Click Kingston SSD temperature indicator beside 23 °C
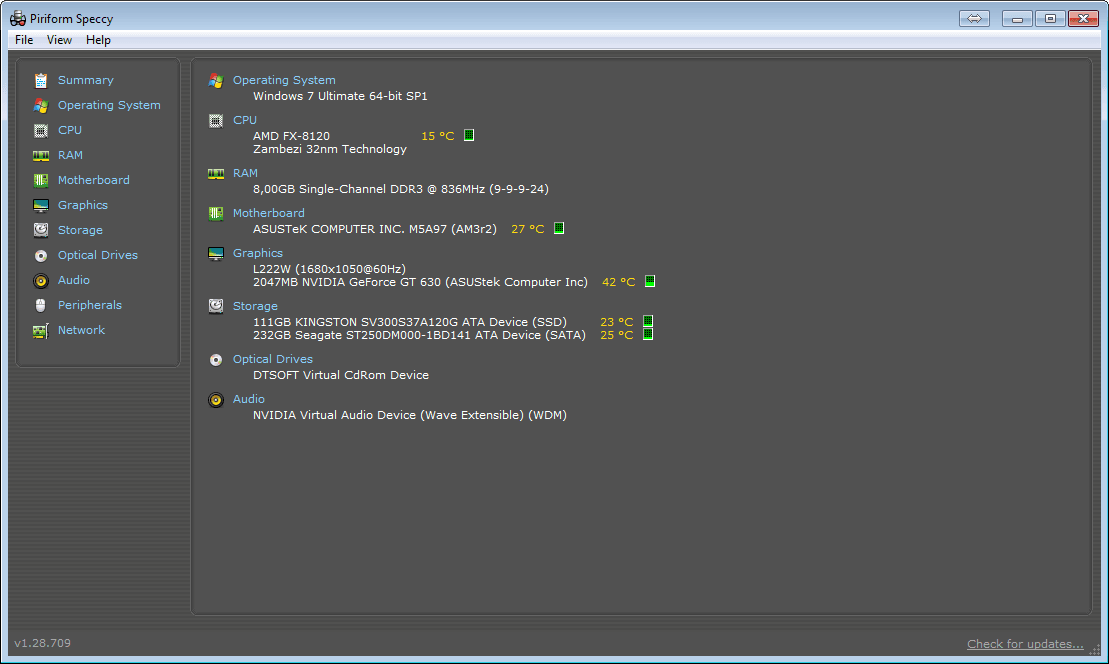Screen dimensions: 1109x664 tap(647, 321)
